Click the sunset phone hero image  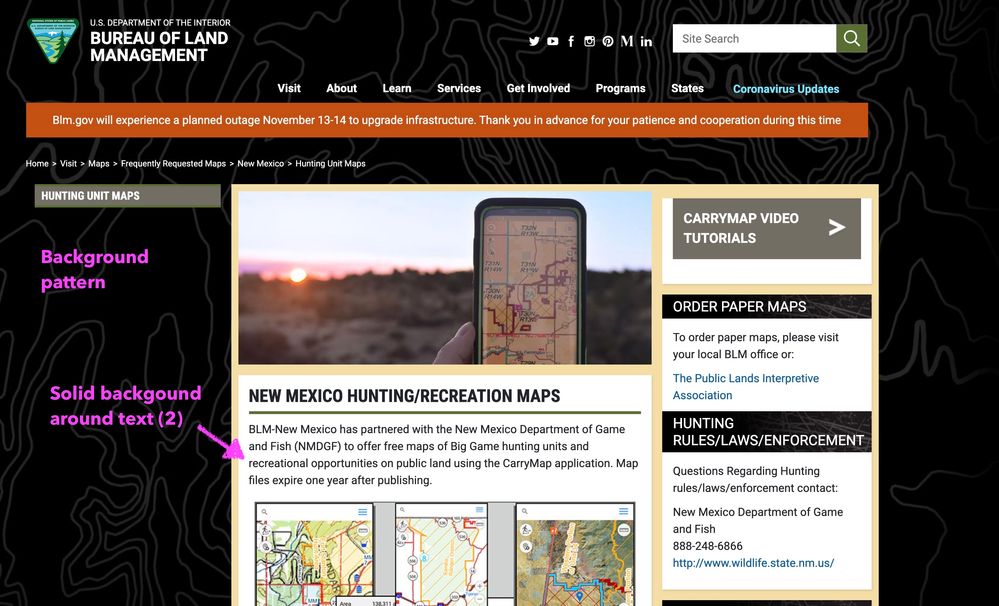[445, 278]
